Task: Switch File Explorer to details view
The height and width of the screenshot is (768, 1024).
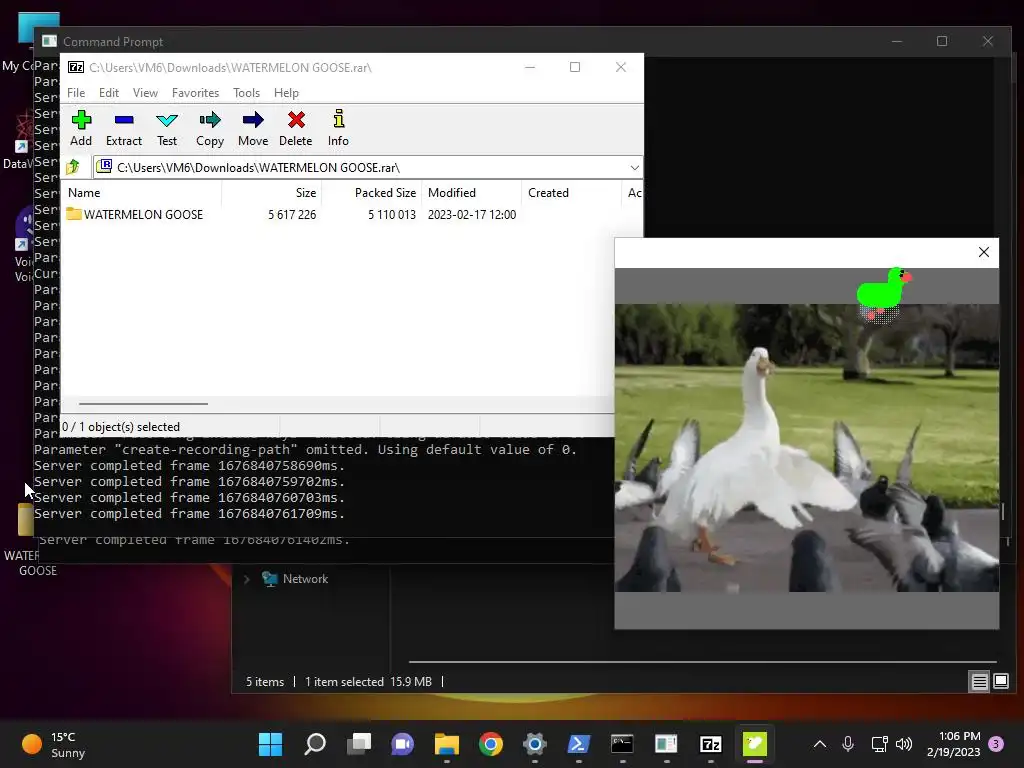Action: [x=979, y=682]
